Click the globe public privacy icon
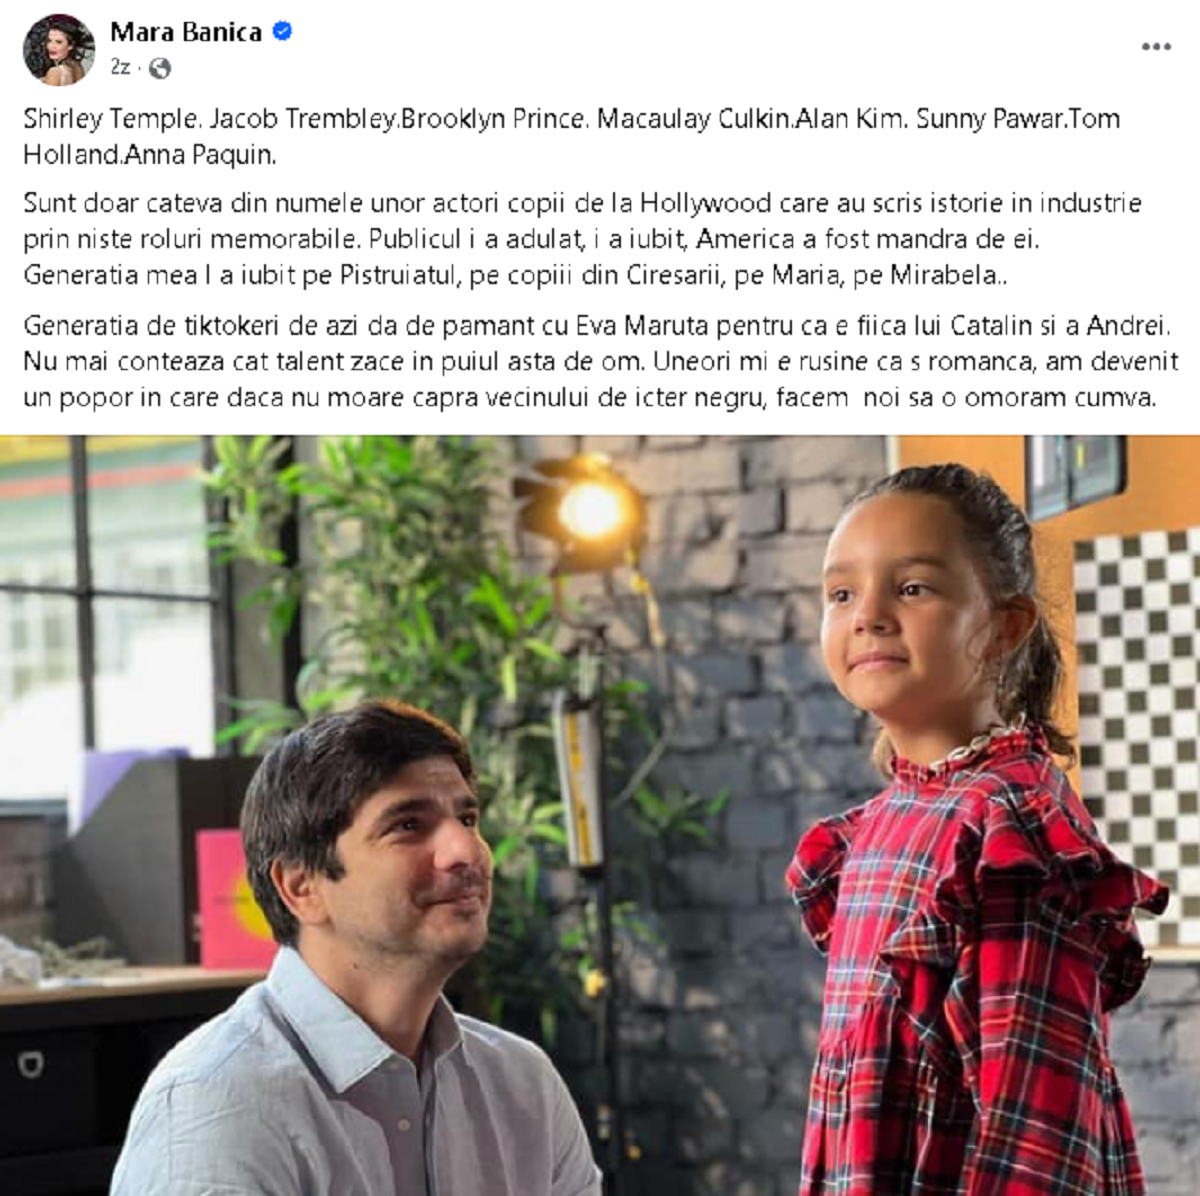 pos(160,68)
